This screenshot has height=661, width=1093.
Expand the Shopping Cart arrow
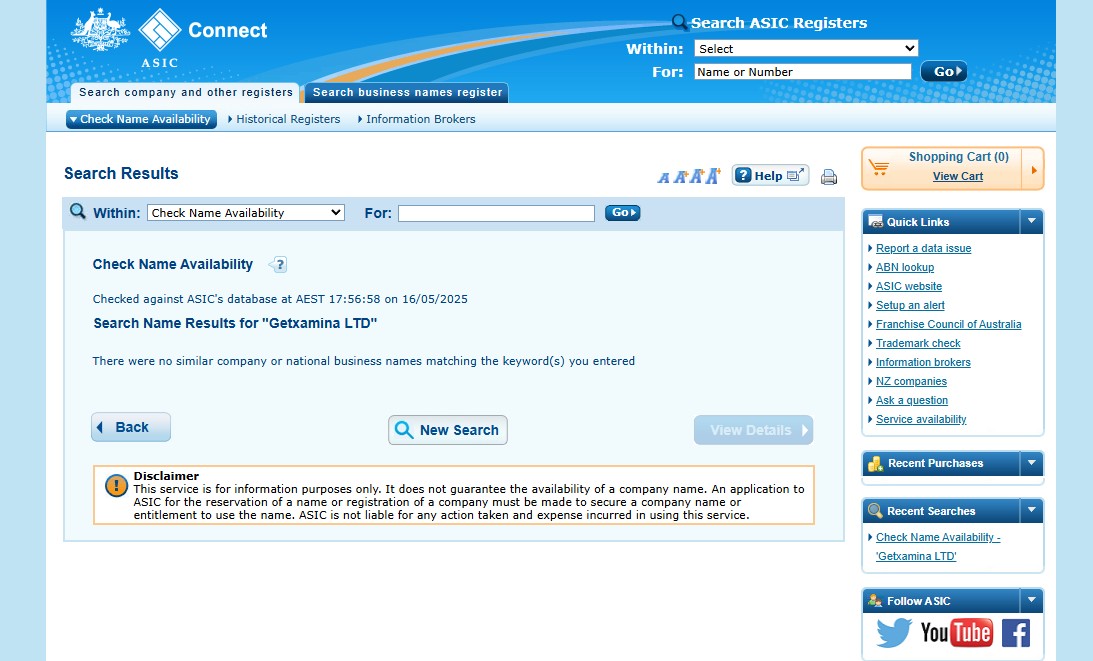[1033, 169]
